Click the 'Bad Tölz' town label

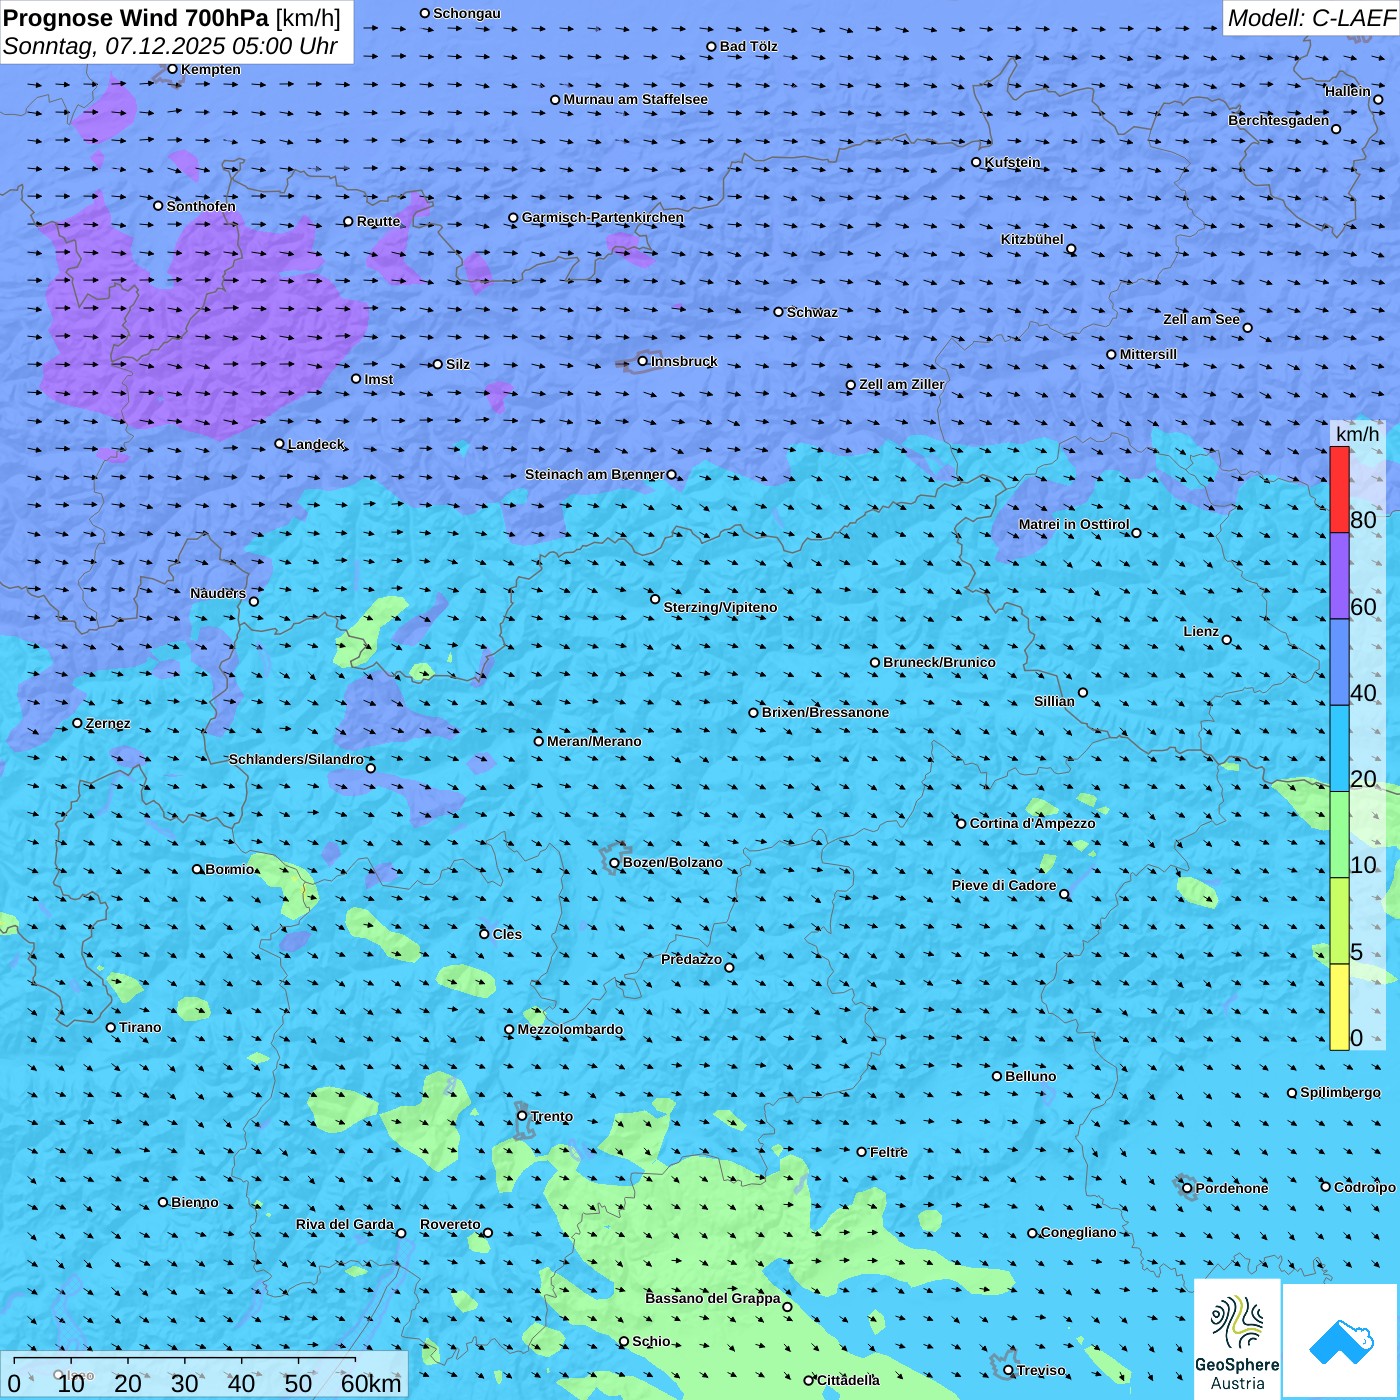pyautogui.click(x=748, y=46)
